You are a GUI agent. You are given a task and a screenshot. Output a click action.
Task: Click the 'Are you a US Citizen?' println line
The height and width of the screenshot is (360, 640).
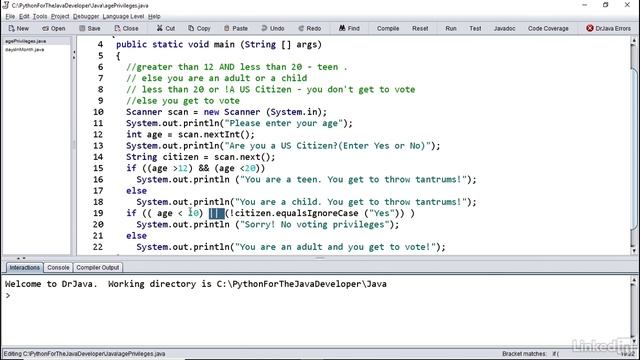tap(283, 146)
